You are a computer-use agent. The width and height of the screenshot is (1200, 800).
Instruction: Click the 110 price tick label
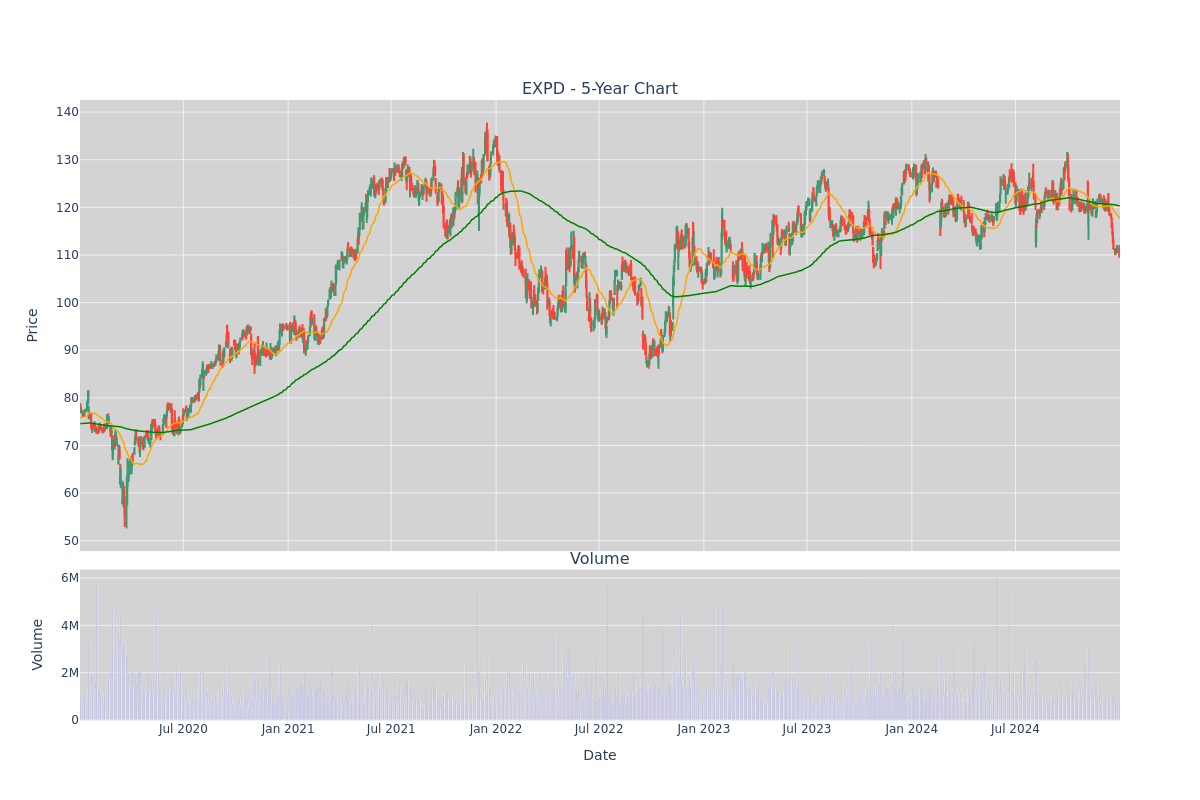pyautogui.click(x=67, y=255)
